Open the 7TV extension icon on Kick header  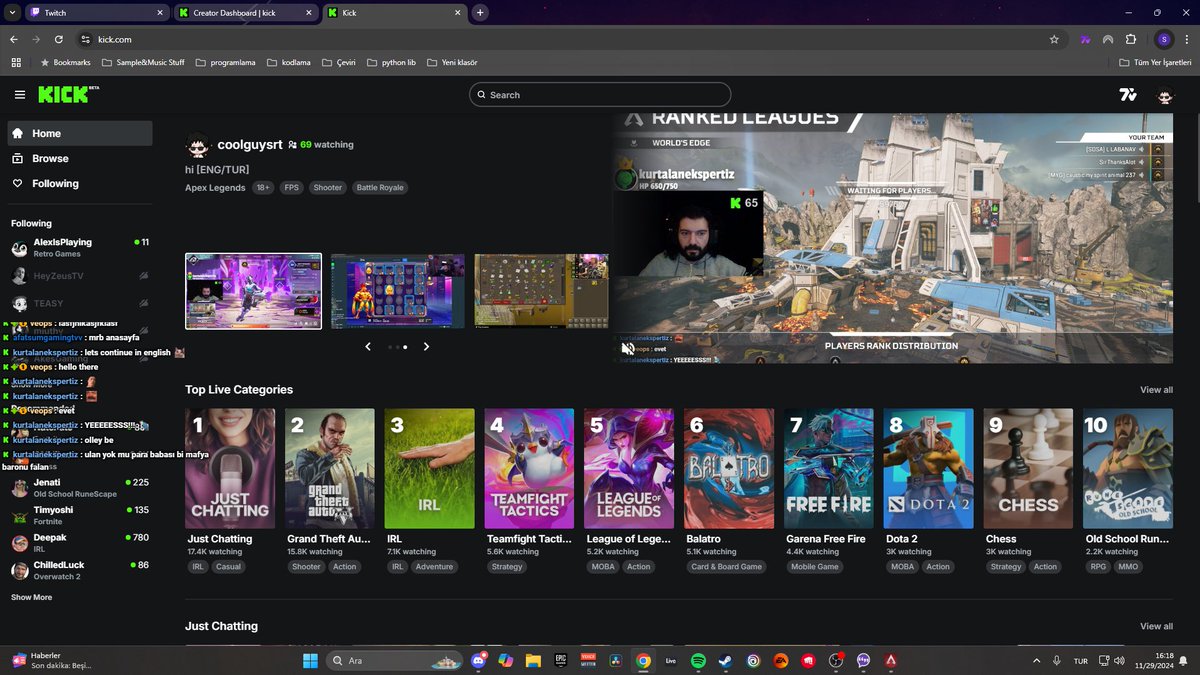coord(1128,95)
